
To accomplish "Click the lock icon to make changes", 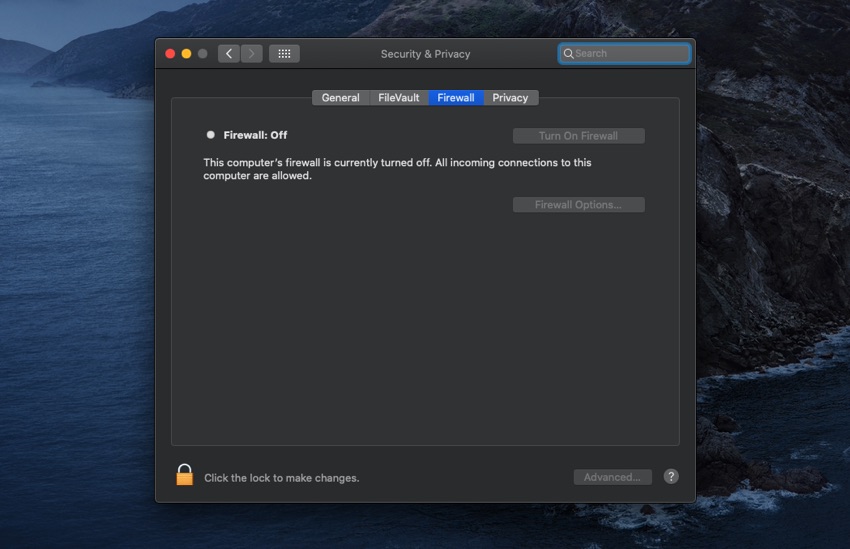I will (184, 475).
